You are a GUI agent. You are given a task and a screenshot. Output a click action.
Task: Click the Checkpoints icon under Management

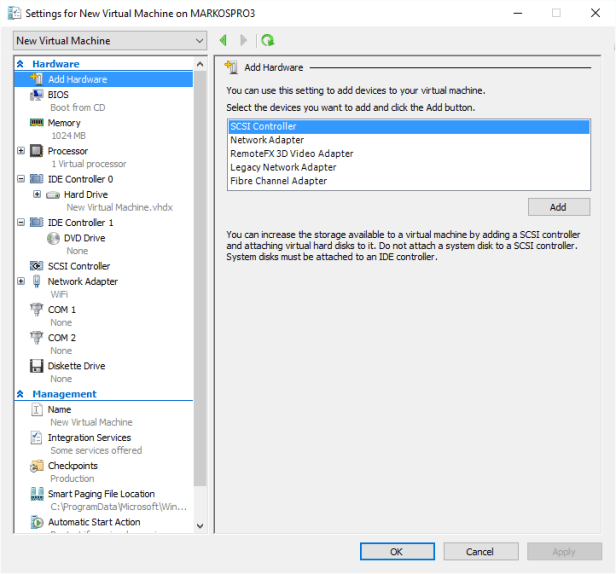point(38,466)
